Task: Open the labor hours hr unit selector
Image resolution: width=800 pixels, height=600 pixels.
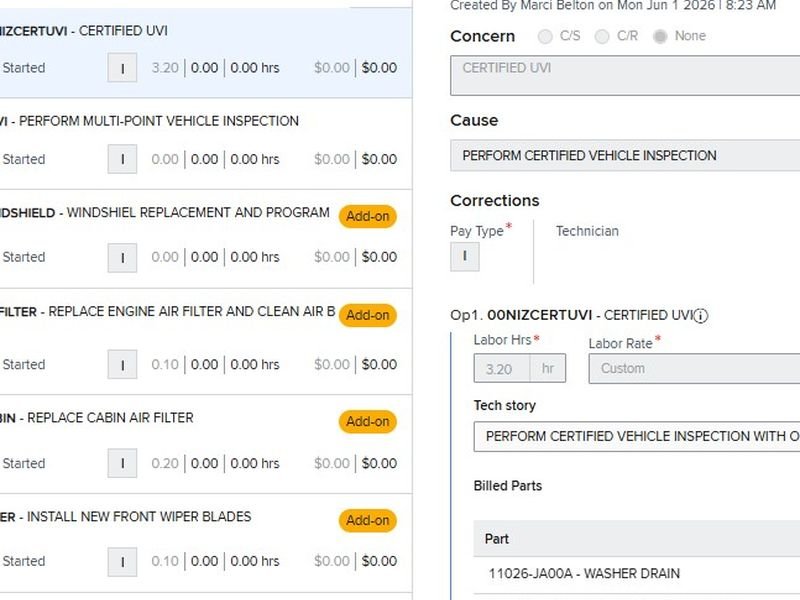Action: [x=548, y=368]
